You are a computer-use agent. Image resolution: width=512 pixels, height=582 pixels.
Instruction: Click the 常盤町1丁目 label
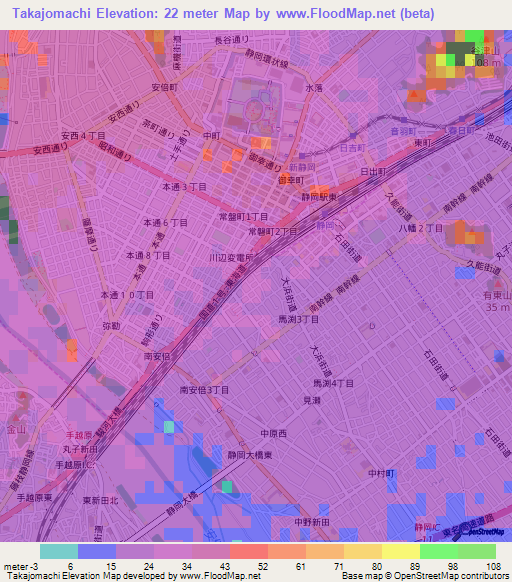tap(243, 216)
